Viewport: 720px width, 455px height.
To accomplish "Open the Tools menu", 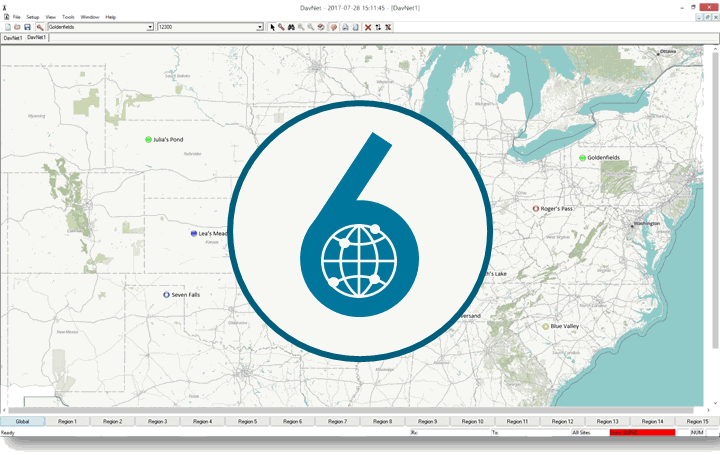I will 68,17.
